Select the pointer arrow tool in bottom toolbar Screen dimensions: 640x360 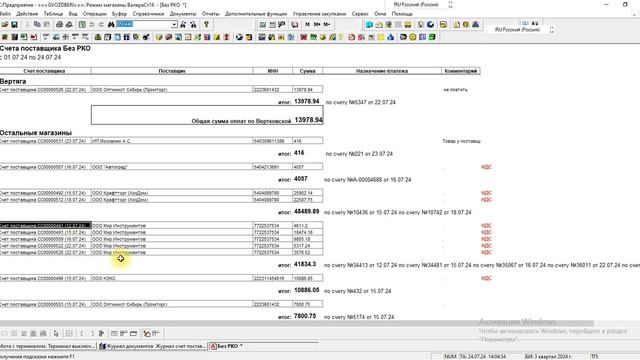(x=56, y=333)
